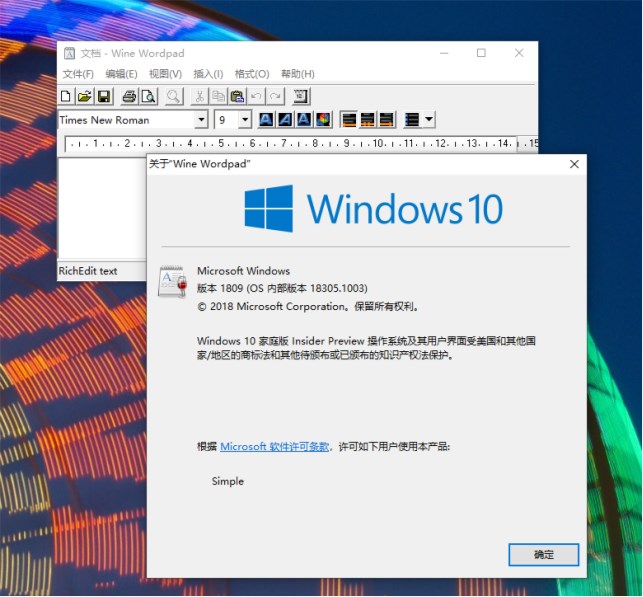The height and width of the screenshot is (597, 643).
Task: Click the Wordpad title bar app icon
Action: (x=69, y=53)
